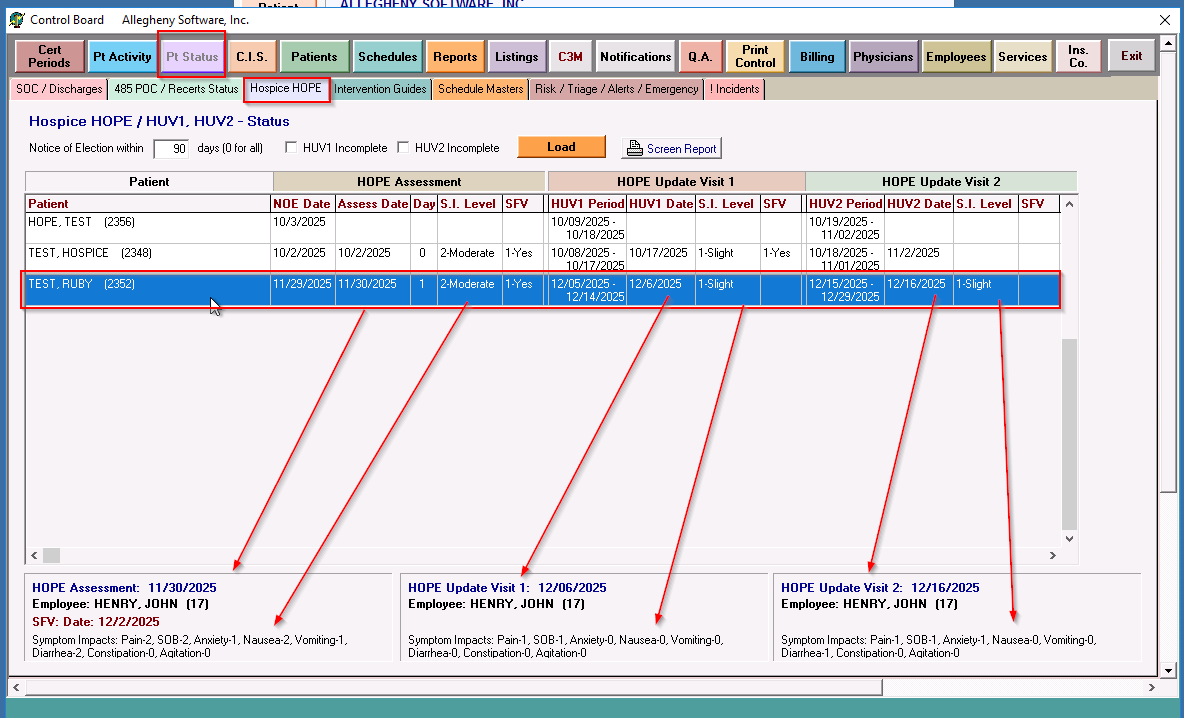Switch to the SOC / Discharges tab
This screenshot has height=718, width=1184.
pyautogui.click(x=59, y=89)
